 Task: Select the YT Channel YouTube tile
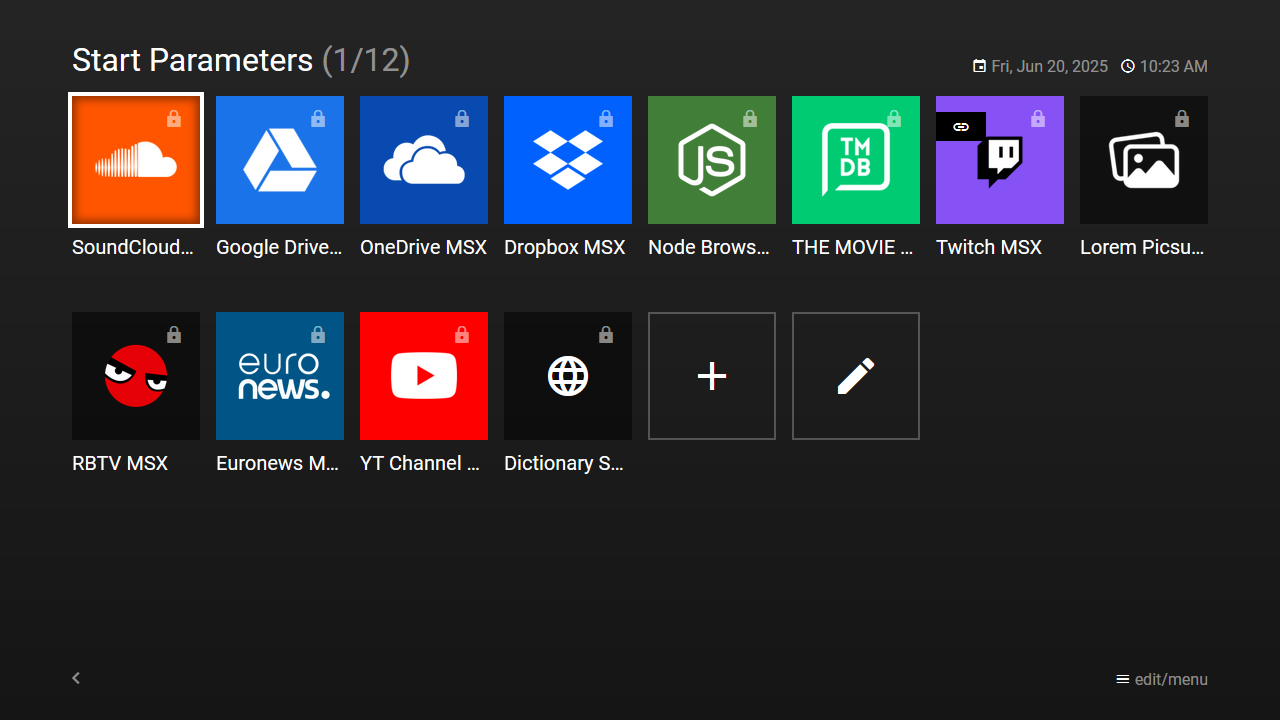pyautogui.click(x=424, y=376)
